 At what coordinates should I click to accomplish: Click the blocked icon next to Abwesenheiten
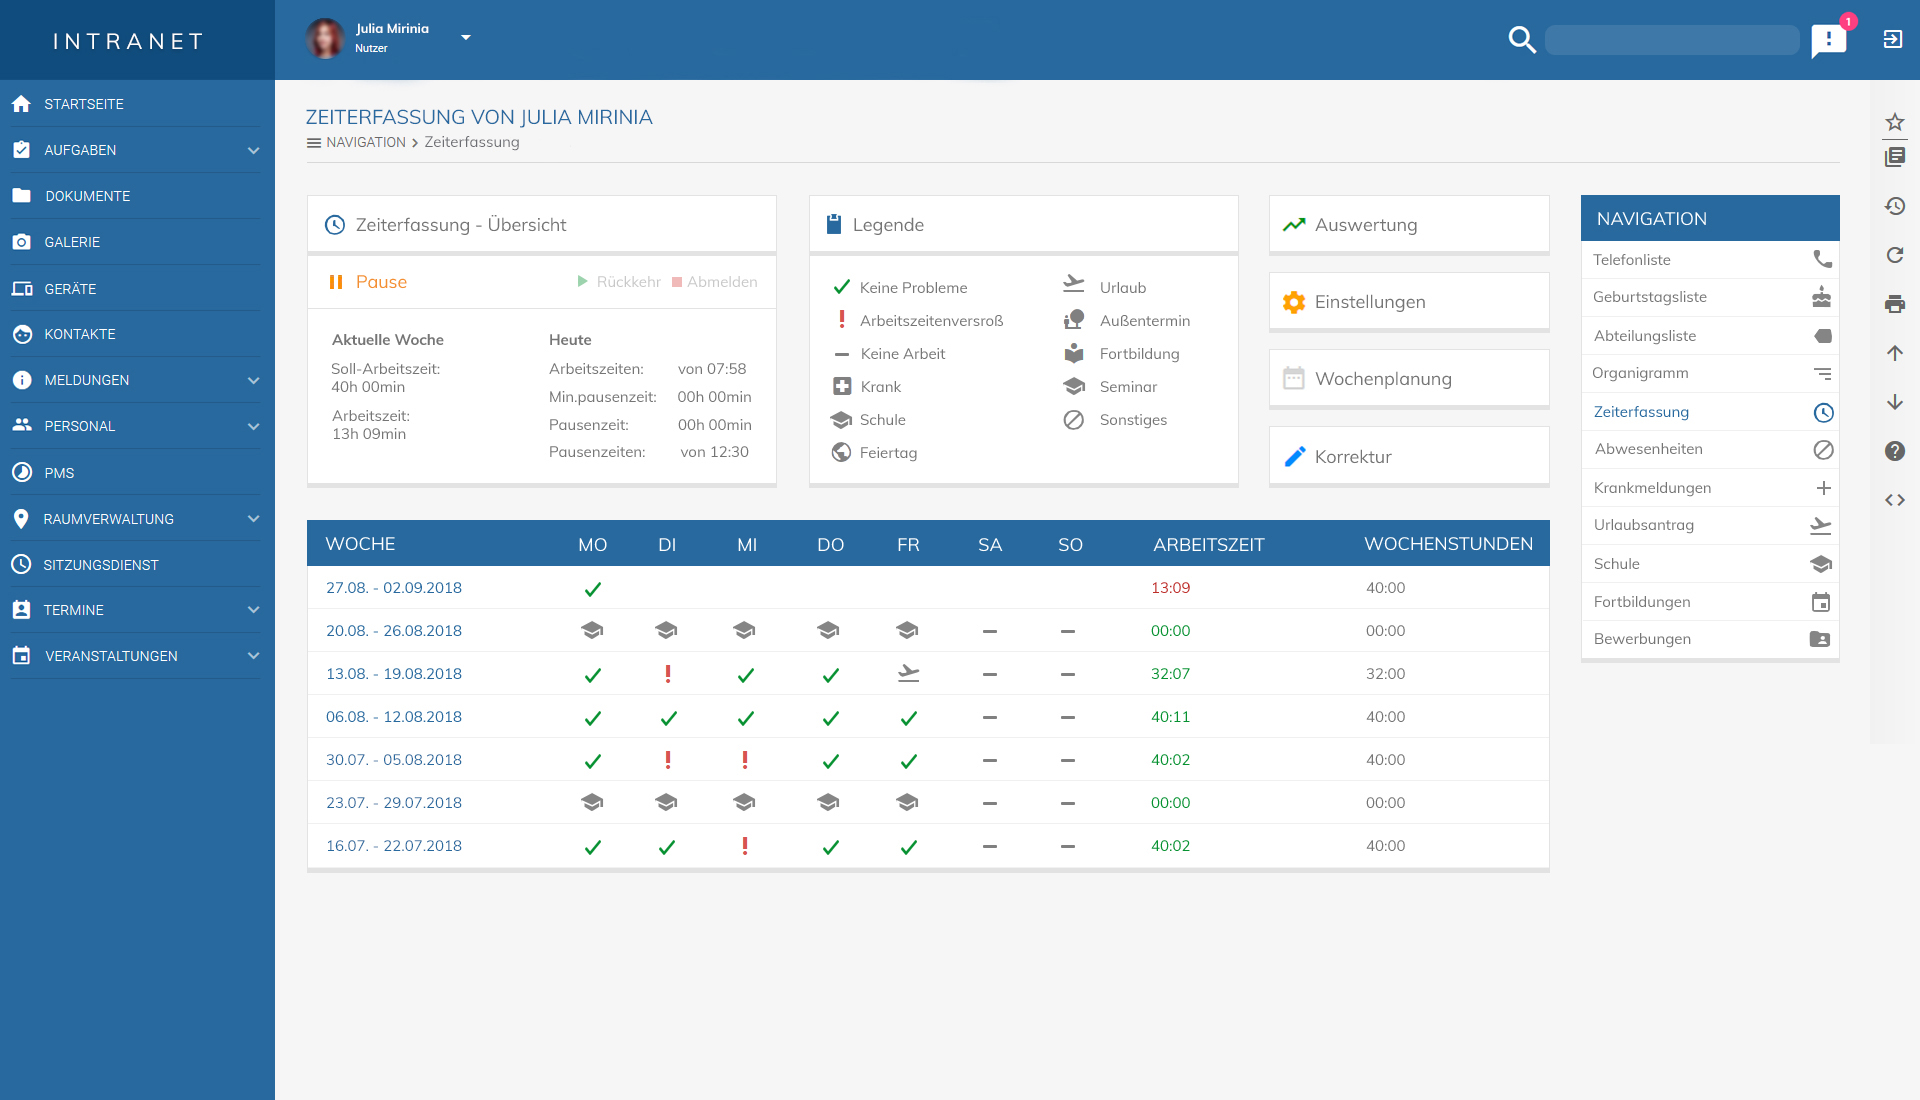[x=1824, y=450]
